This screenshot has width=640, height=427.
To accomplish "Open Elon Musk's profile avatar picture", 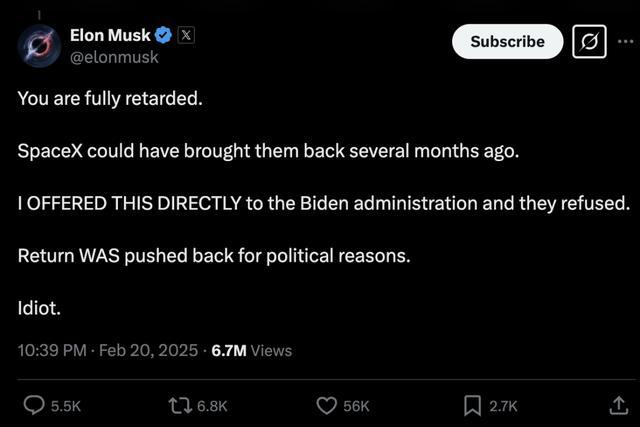I will tap(39, 46).
